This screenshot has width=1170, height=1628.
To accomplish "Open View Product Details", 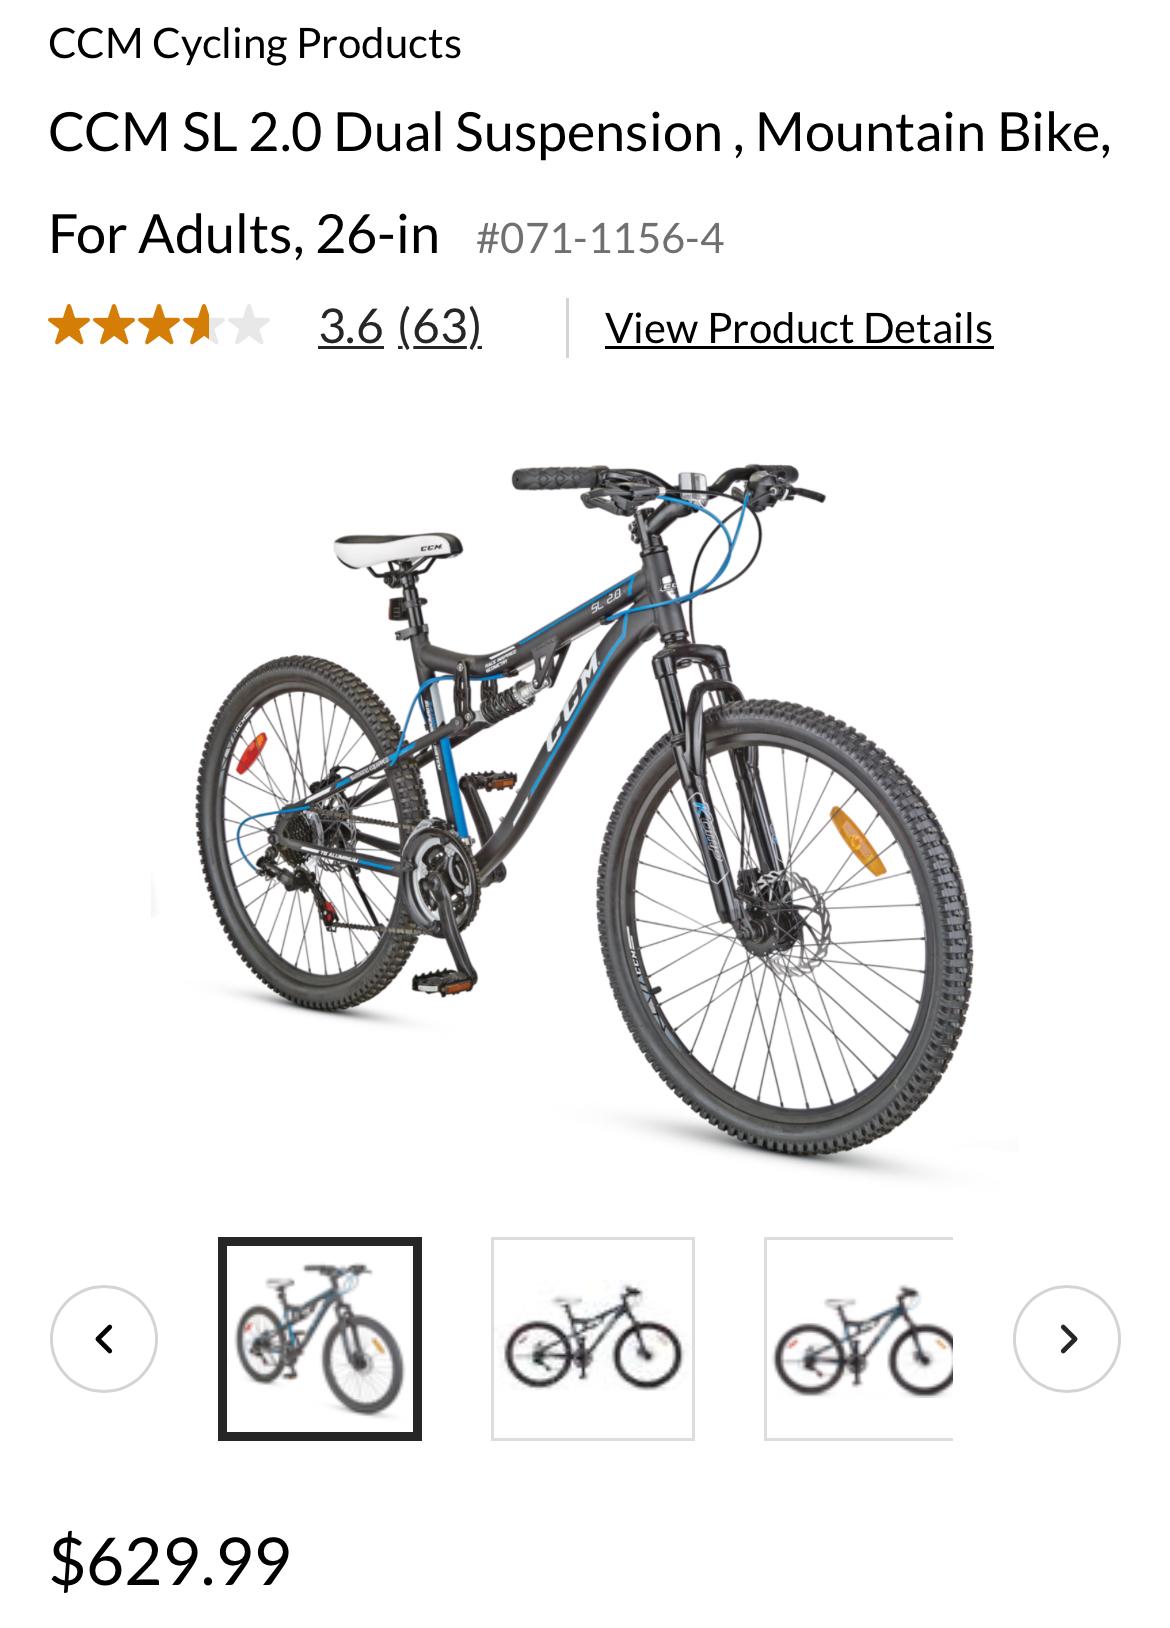I will pyautogui.click(x=799, y=328).
